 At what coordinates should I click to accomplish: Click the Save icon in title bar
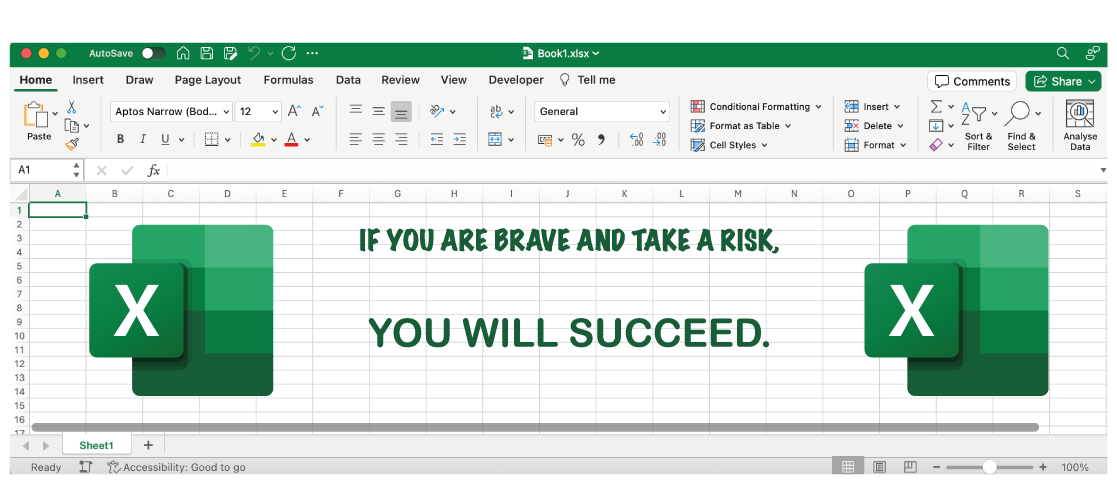coord(207,53)
